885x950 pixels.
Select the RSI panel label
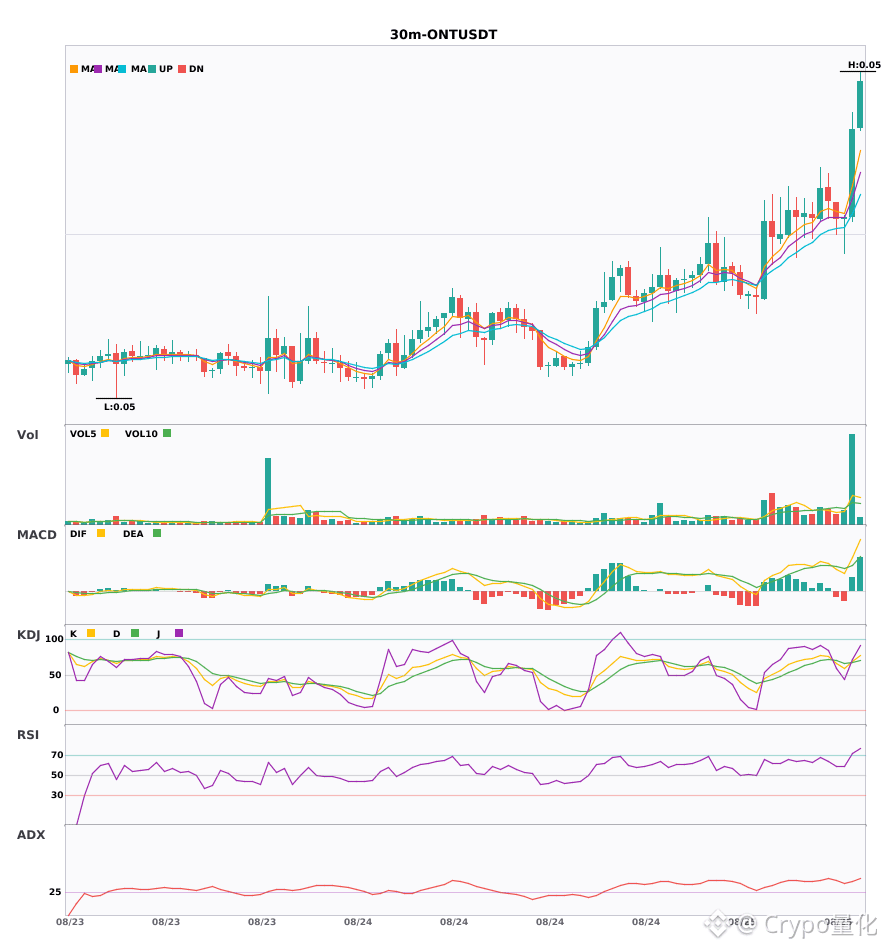tap(28, 735)
